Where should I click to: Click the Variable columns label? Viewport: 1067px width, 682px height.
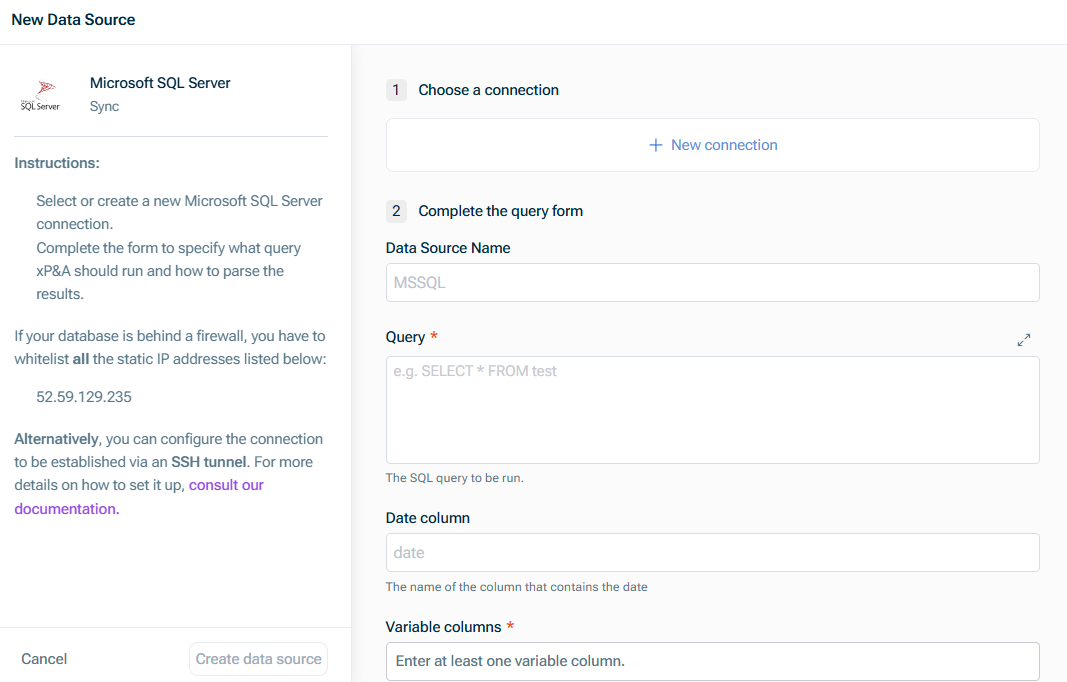[443, 627]
